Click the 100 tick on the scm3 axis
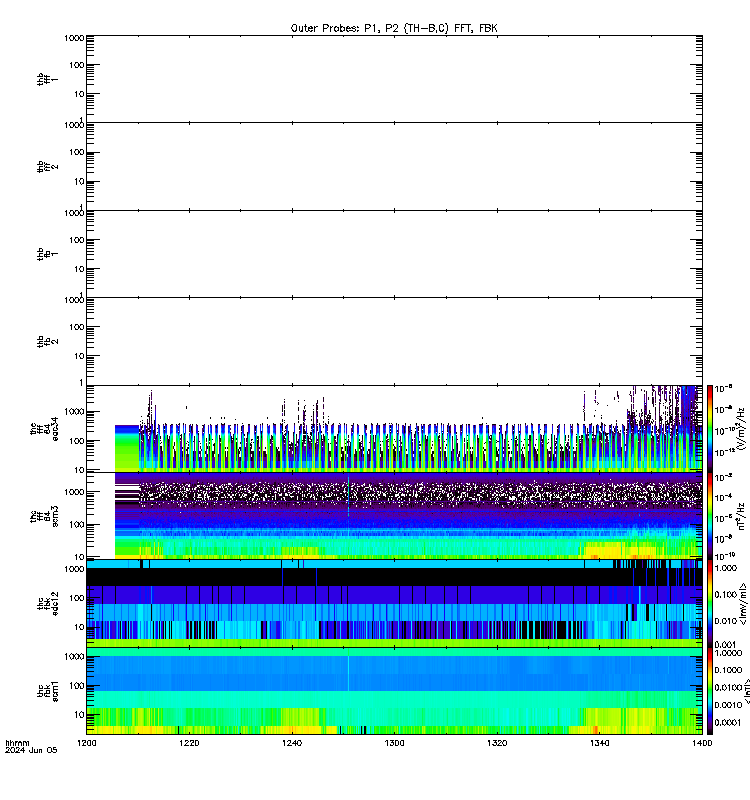 [77, 524]
